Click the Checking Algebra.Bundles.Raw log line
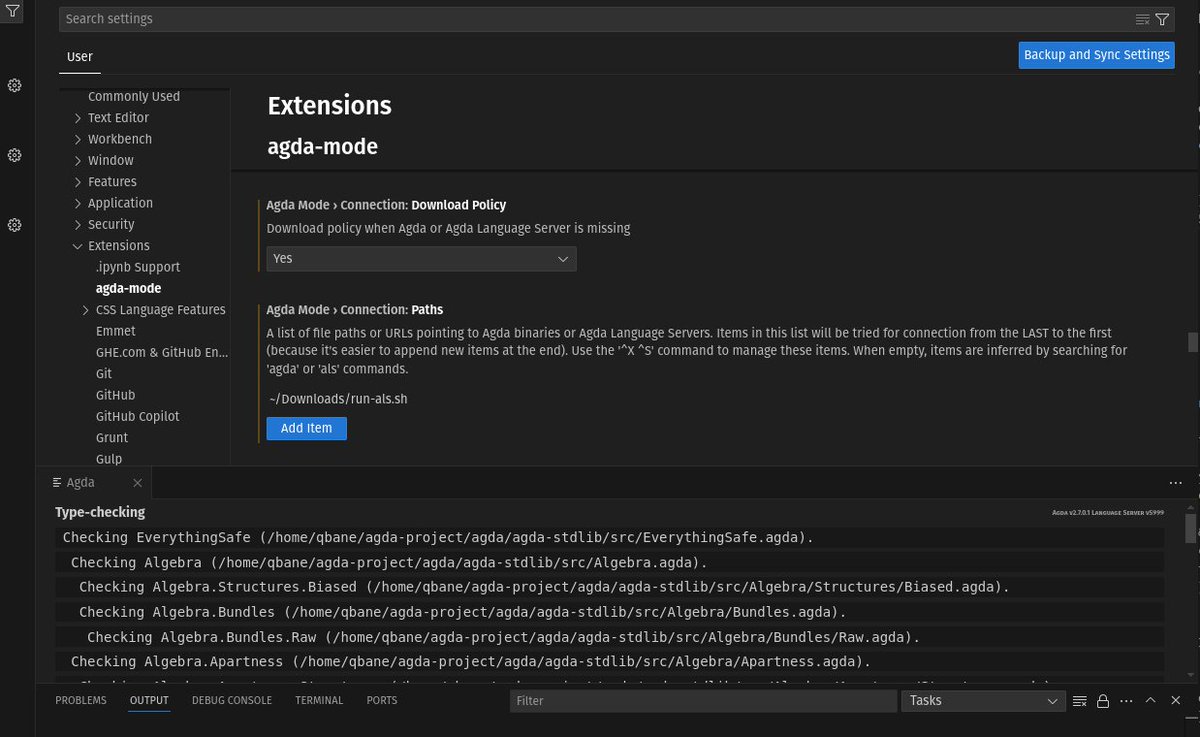 click(x=610, y=637)
